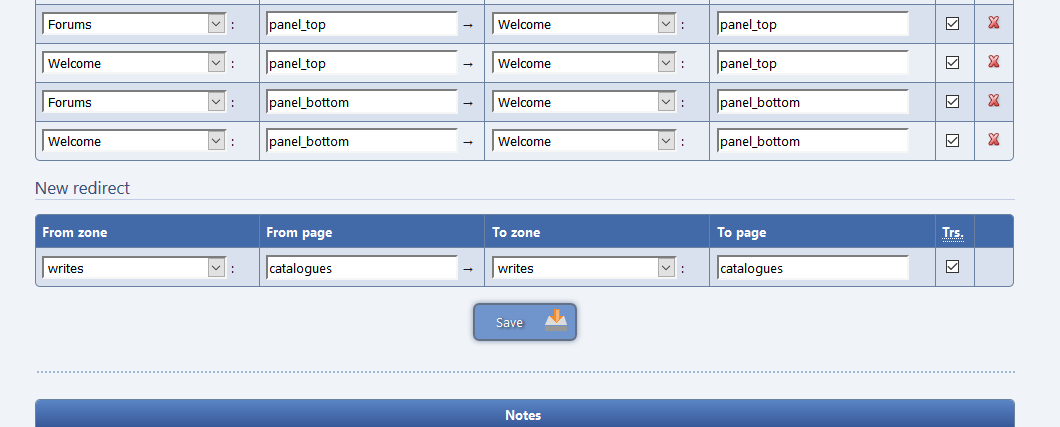Viewport: 1060px width, 427px height.
Task: Open the To zone dropdown in Welcome panel_top row
Action: pyautogui.click(x=584, y=63)
